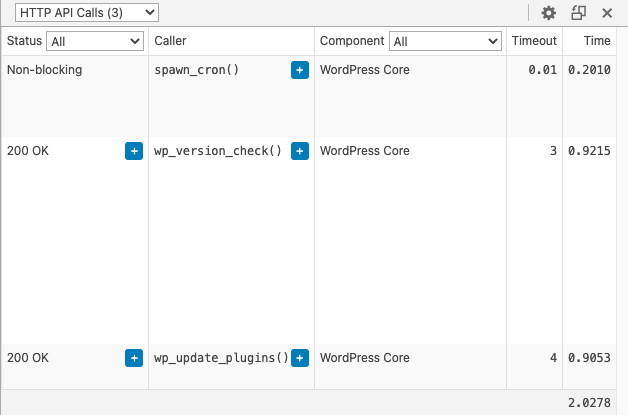The width and height of the screenshot is (628, 415).
Task: Click the Non-blocking status cell
Action: [x=44, y=71]
